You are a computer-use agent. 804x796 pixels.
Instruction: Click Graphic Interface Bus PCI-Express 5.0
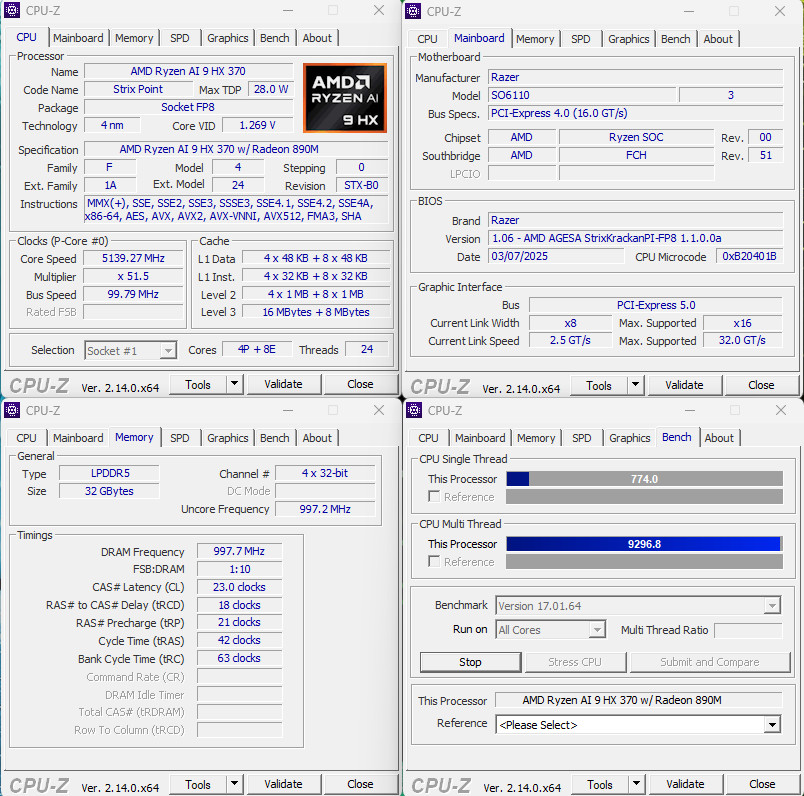pyautogui.click(x=656, y=305)
